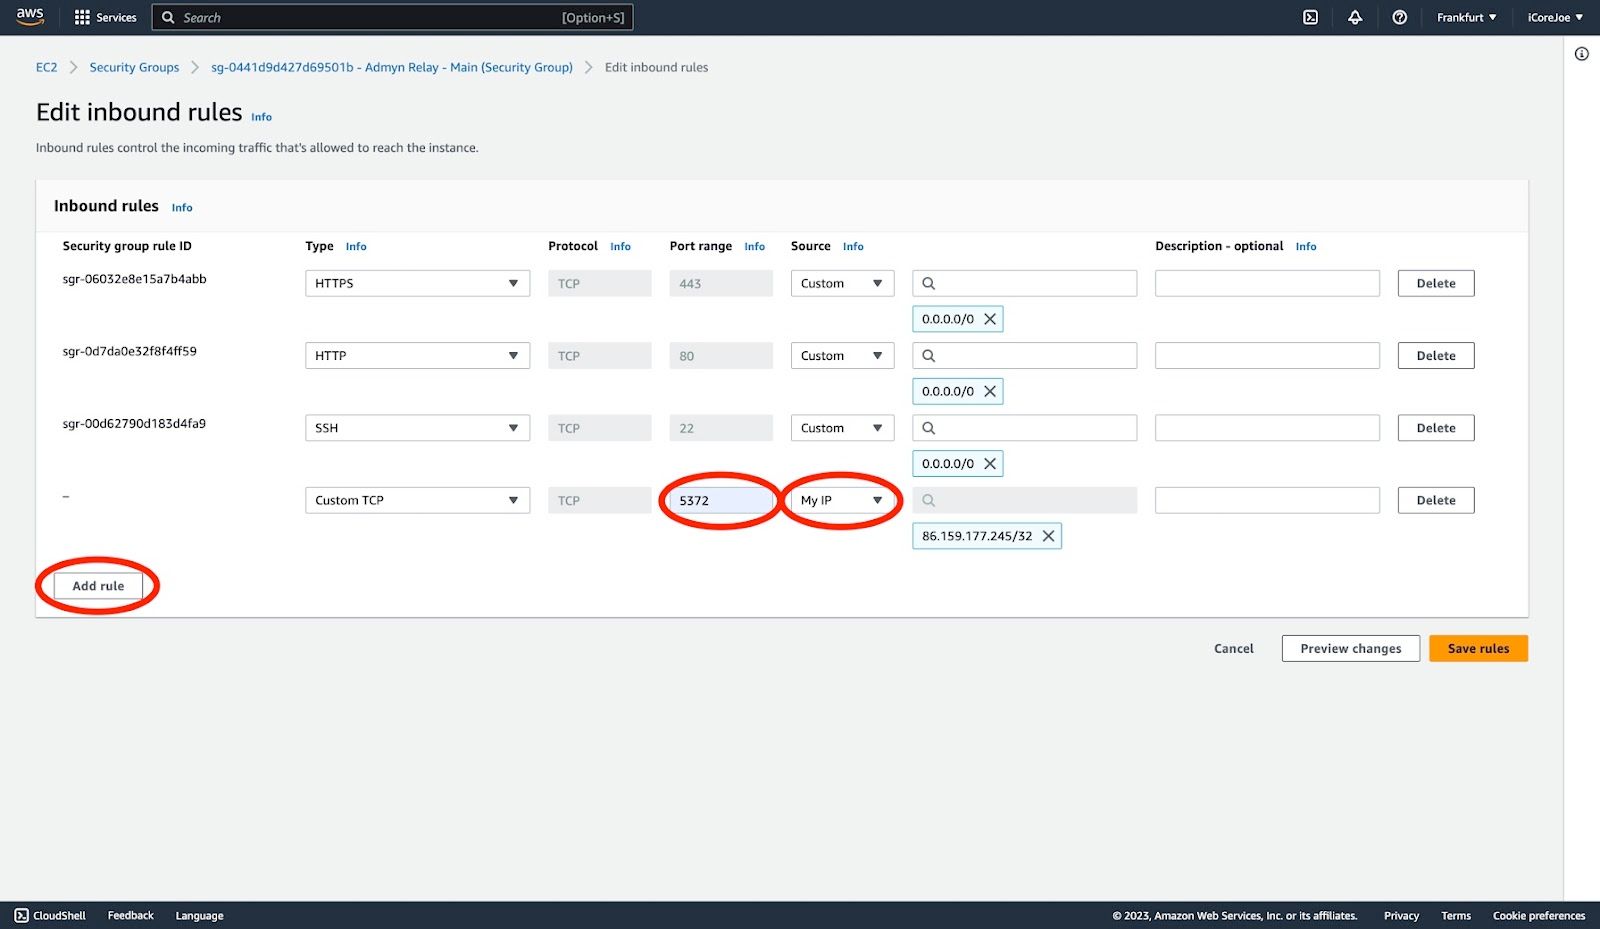
Task: Open Source dropdown for HTTPS rule
Action: tap(842, 283)
